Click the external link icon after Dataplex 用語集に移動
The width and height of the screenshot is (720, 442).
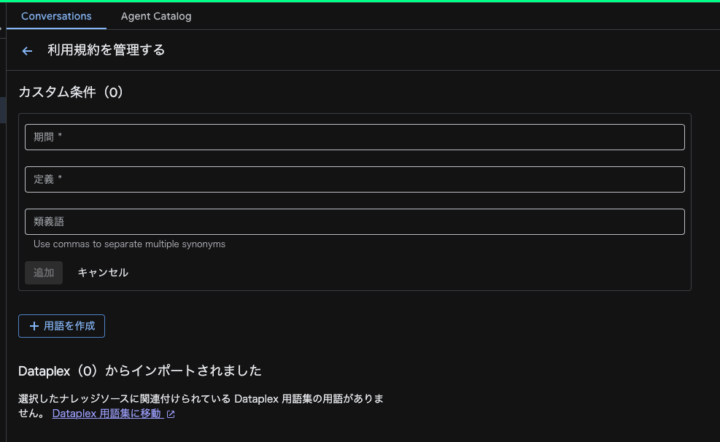[171, 414]
